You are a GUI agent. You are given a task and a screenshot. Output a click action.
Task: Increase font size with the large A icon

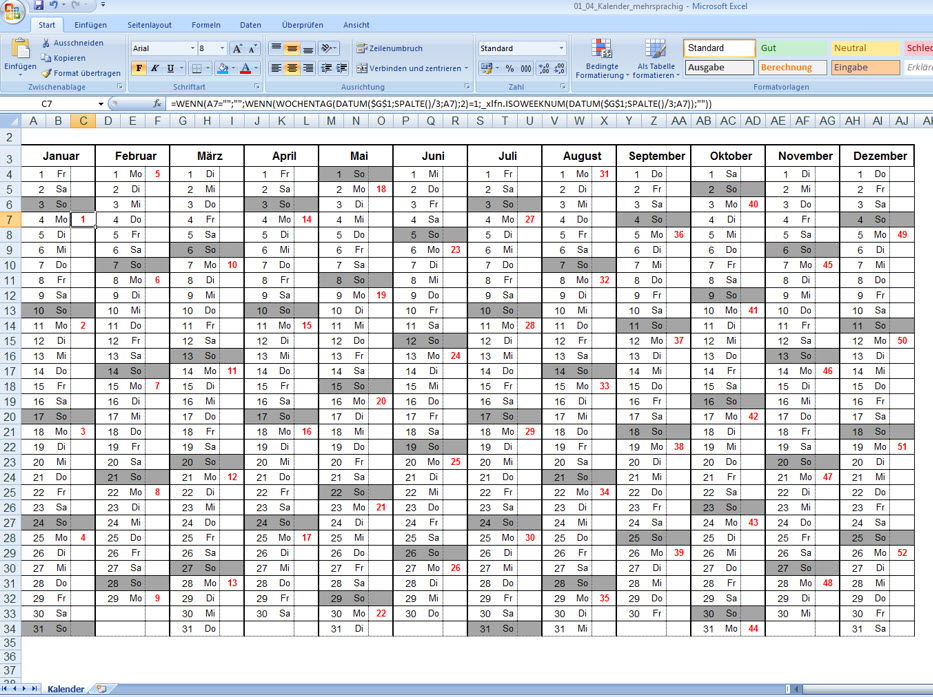coord(238,48)
